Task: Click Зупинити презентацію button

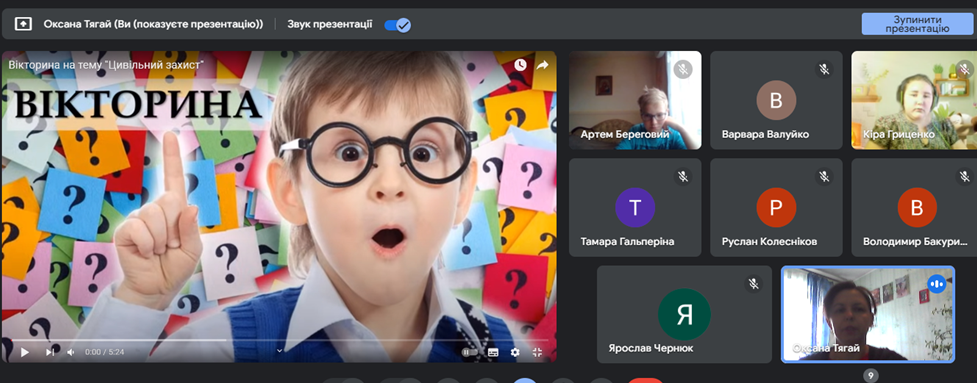Action: coord(917,24)
